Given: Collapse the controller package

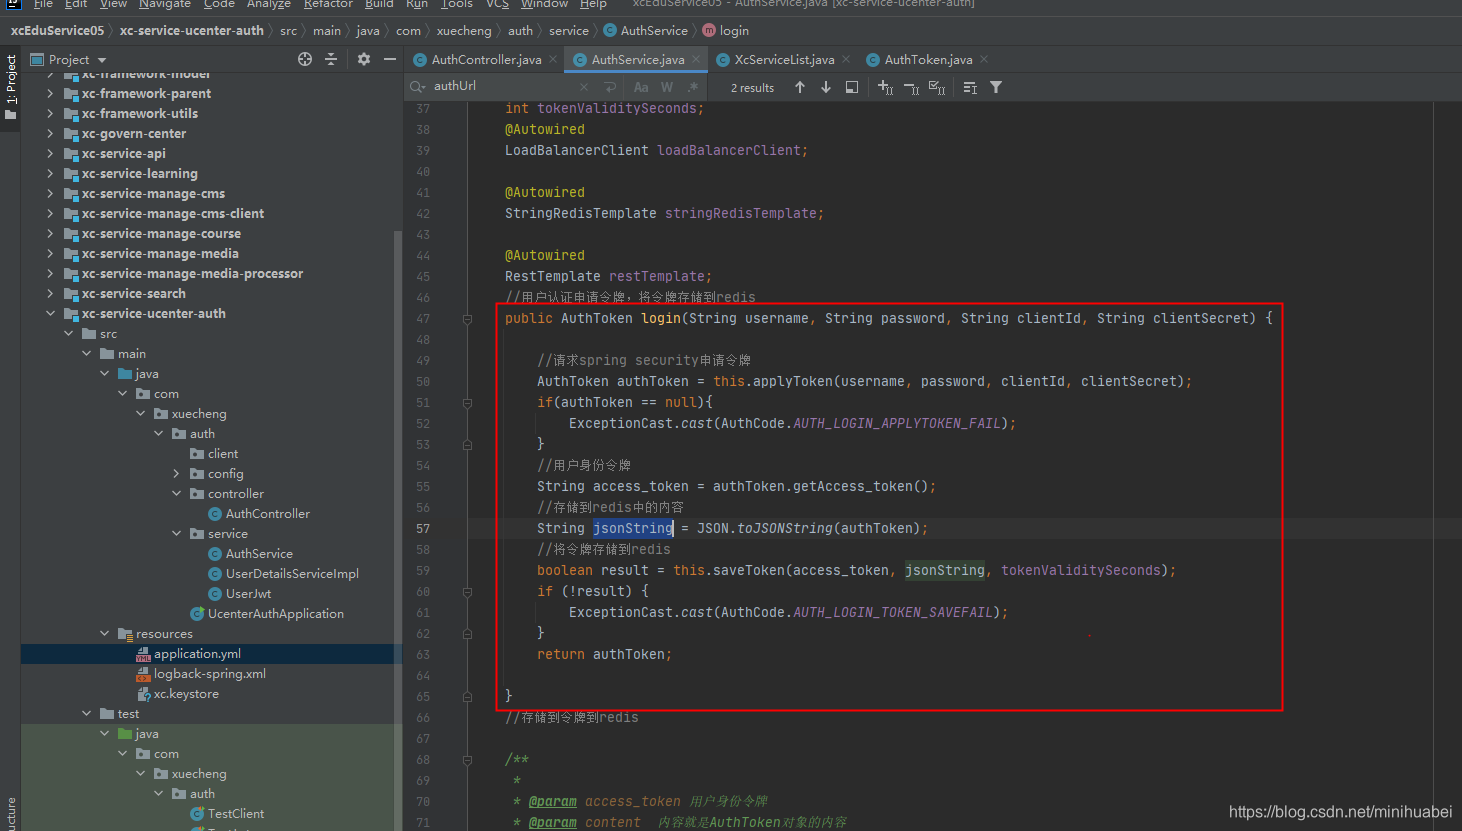Looking at the screenshot, I should (x=176, y=494).
